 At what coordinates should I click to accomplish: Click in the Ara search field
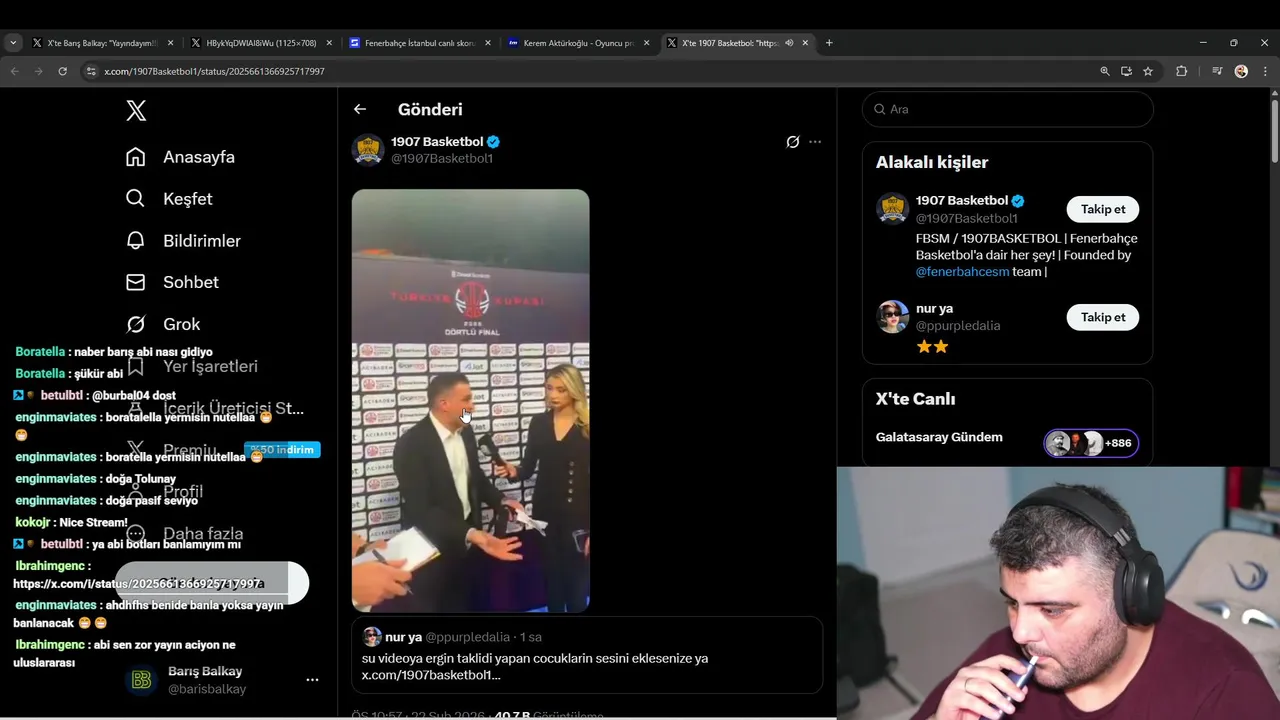[x=1008, y=109]
